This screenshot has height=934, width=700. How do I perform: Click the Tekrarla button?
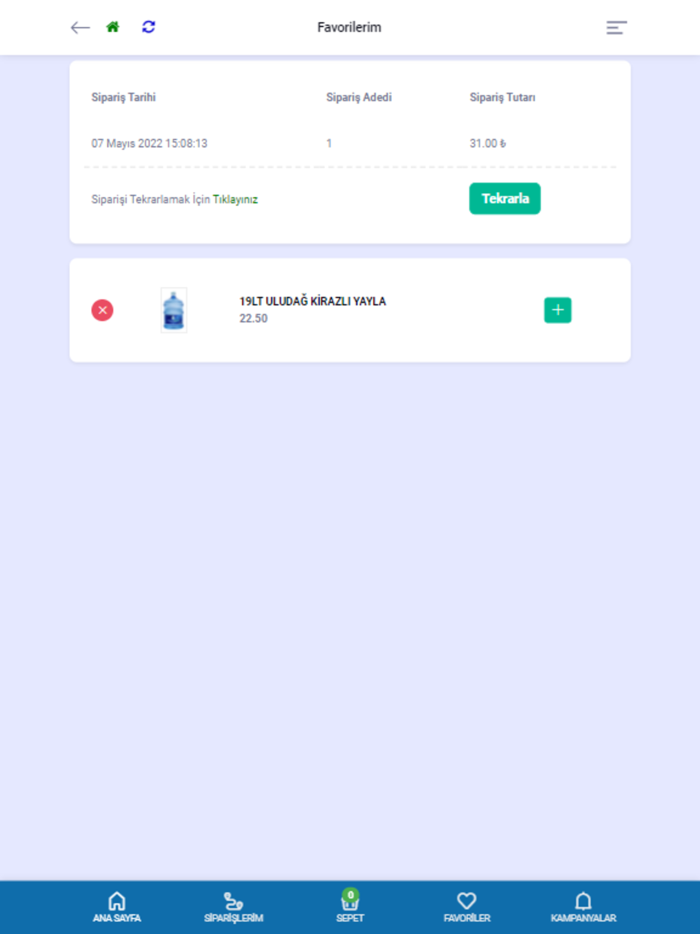[505, 198]
